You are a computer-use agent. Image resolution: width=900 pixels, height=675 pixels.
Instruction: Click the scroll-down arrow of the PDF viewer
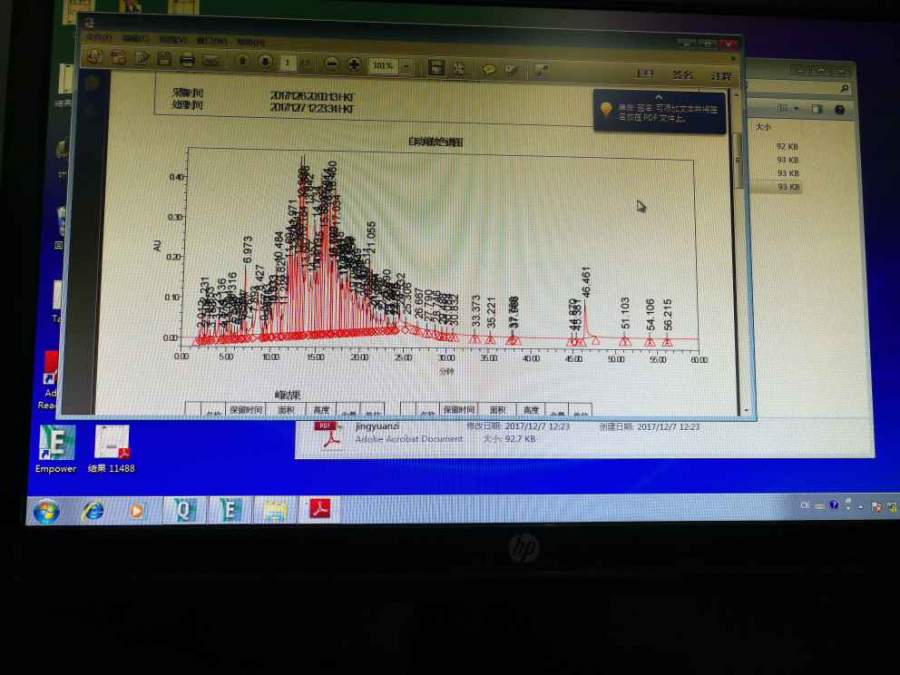pos(746,410)
